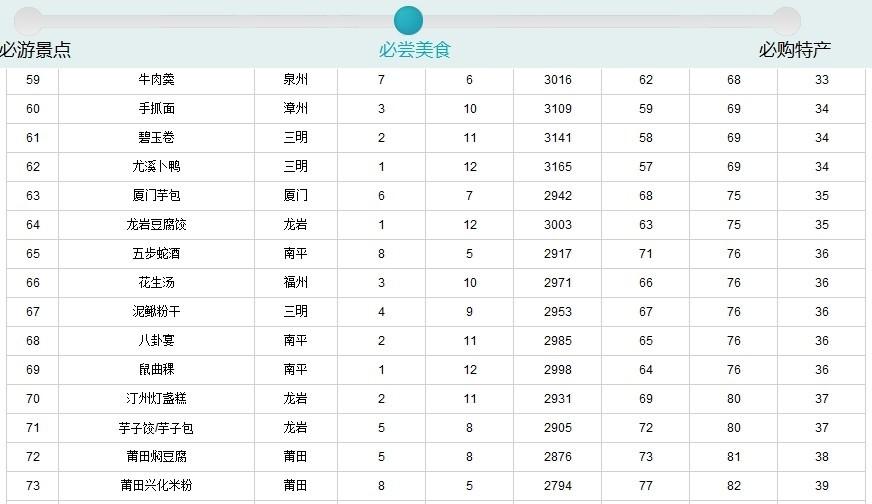Click the 龙岩豆腐饺 name cell
Screen dimensions: 872x504
(156, 225)
